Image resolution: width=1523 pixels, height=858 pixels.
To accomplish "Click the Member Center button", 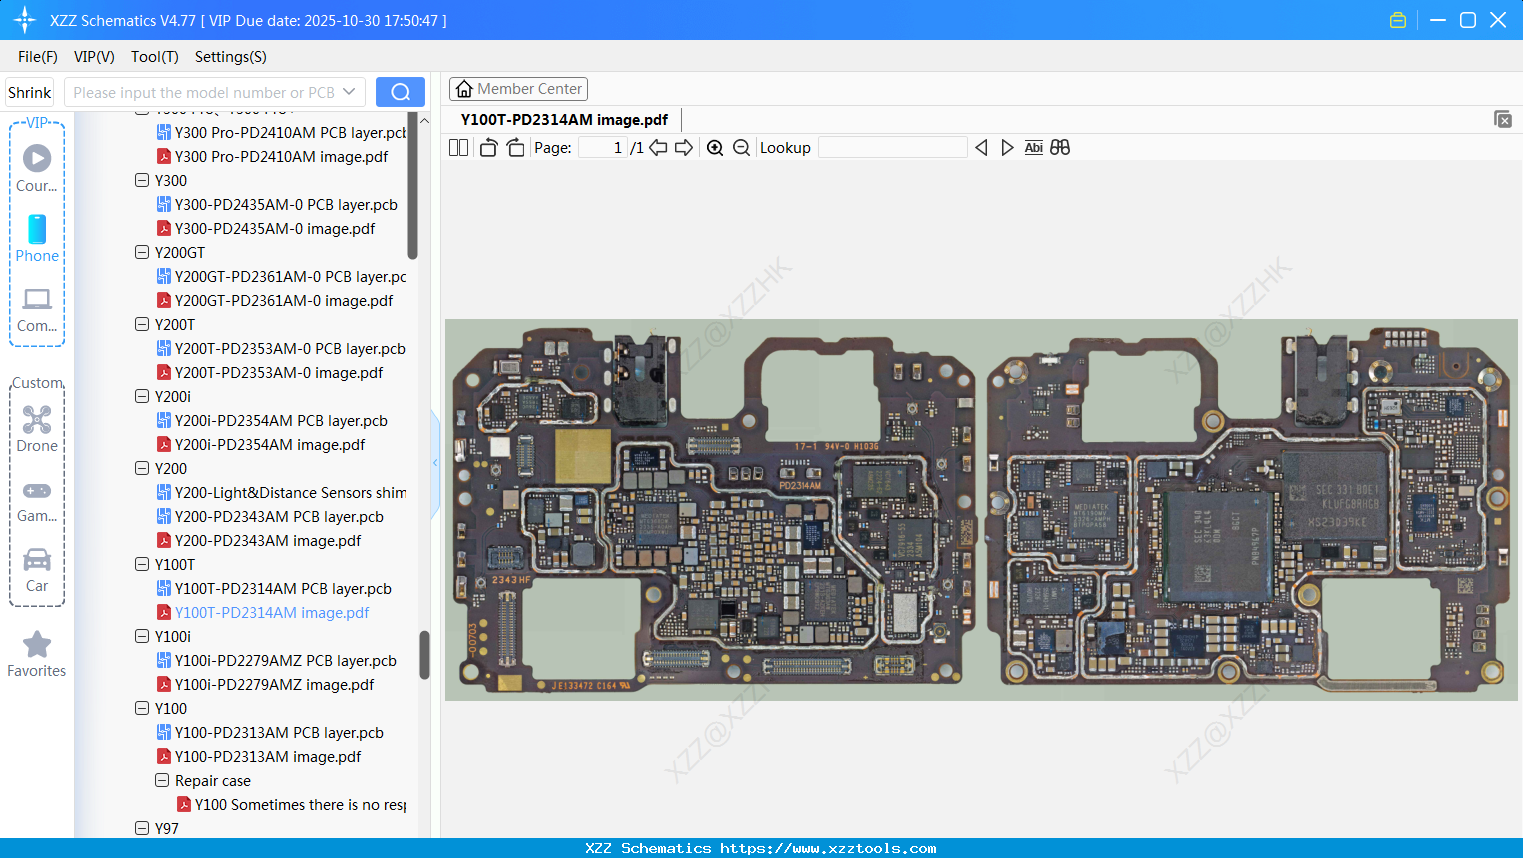I will [x=518, y=89].
